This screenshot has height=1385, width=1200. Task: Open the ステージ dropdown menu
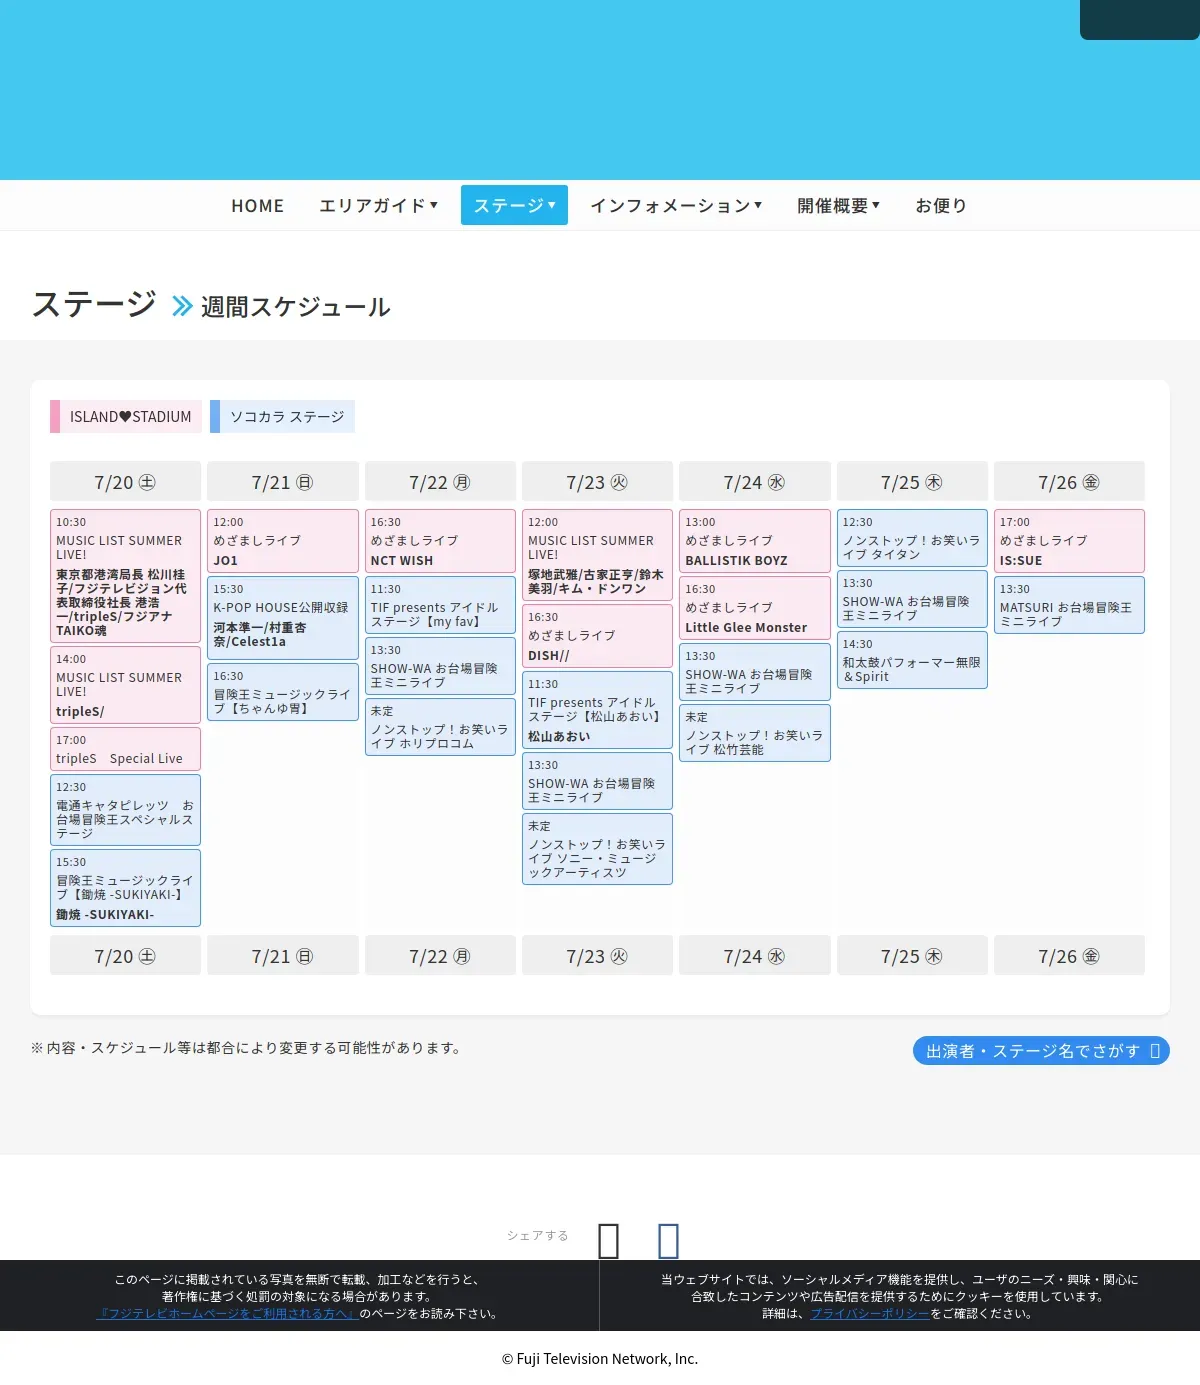[514, 205]
